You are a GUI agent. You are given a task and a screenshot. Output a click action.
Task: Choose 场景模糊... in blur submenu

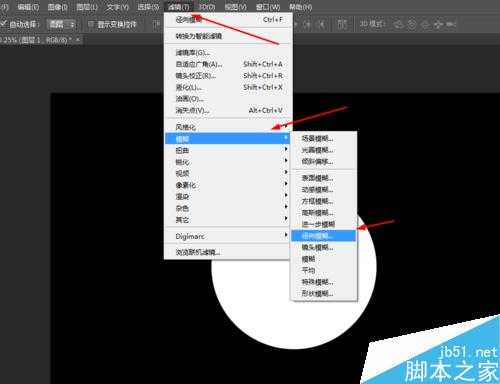(x=324, y=138)
